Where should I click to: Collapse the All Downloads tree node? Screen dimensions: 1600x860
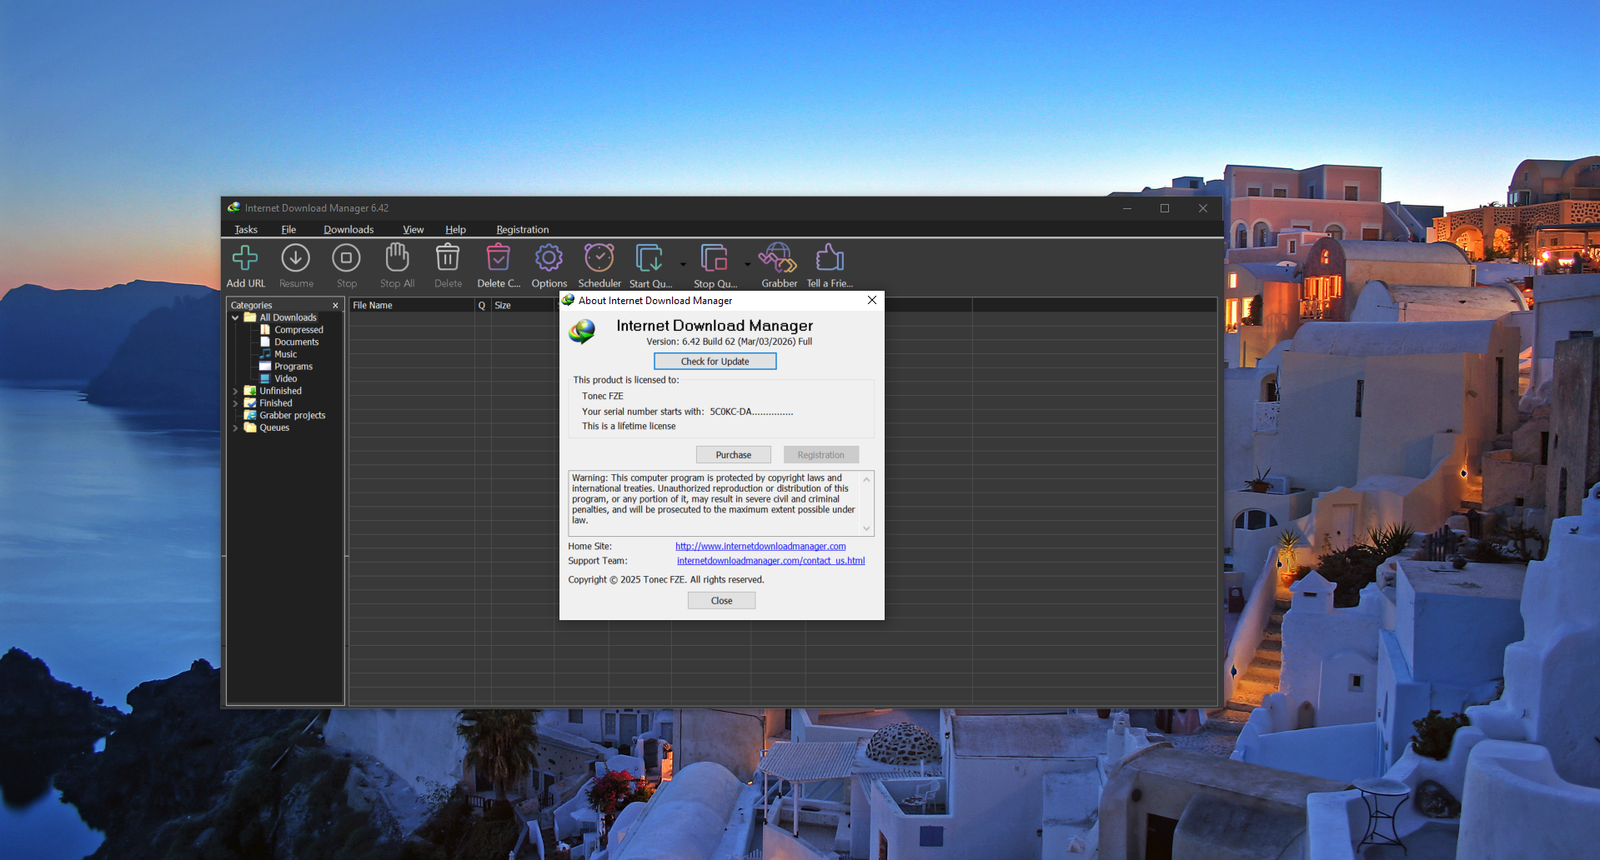(x=236, y=318)
